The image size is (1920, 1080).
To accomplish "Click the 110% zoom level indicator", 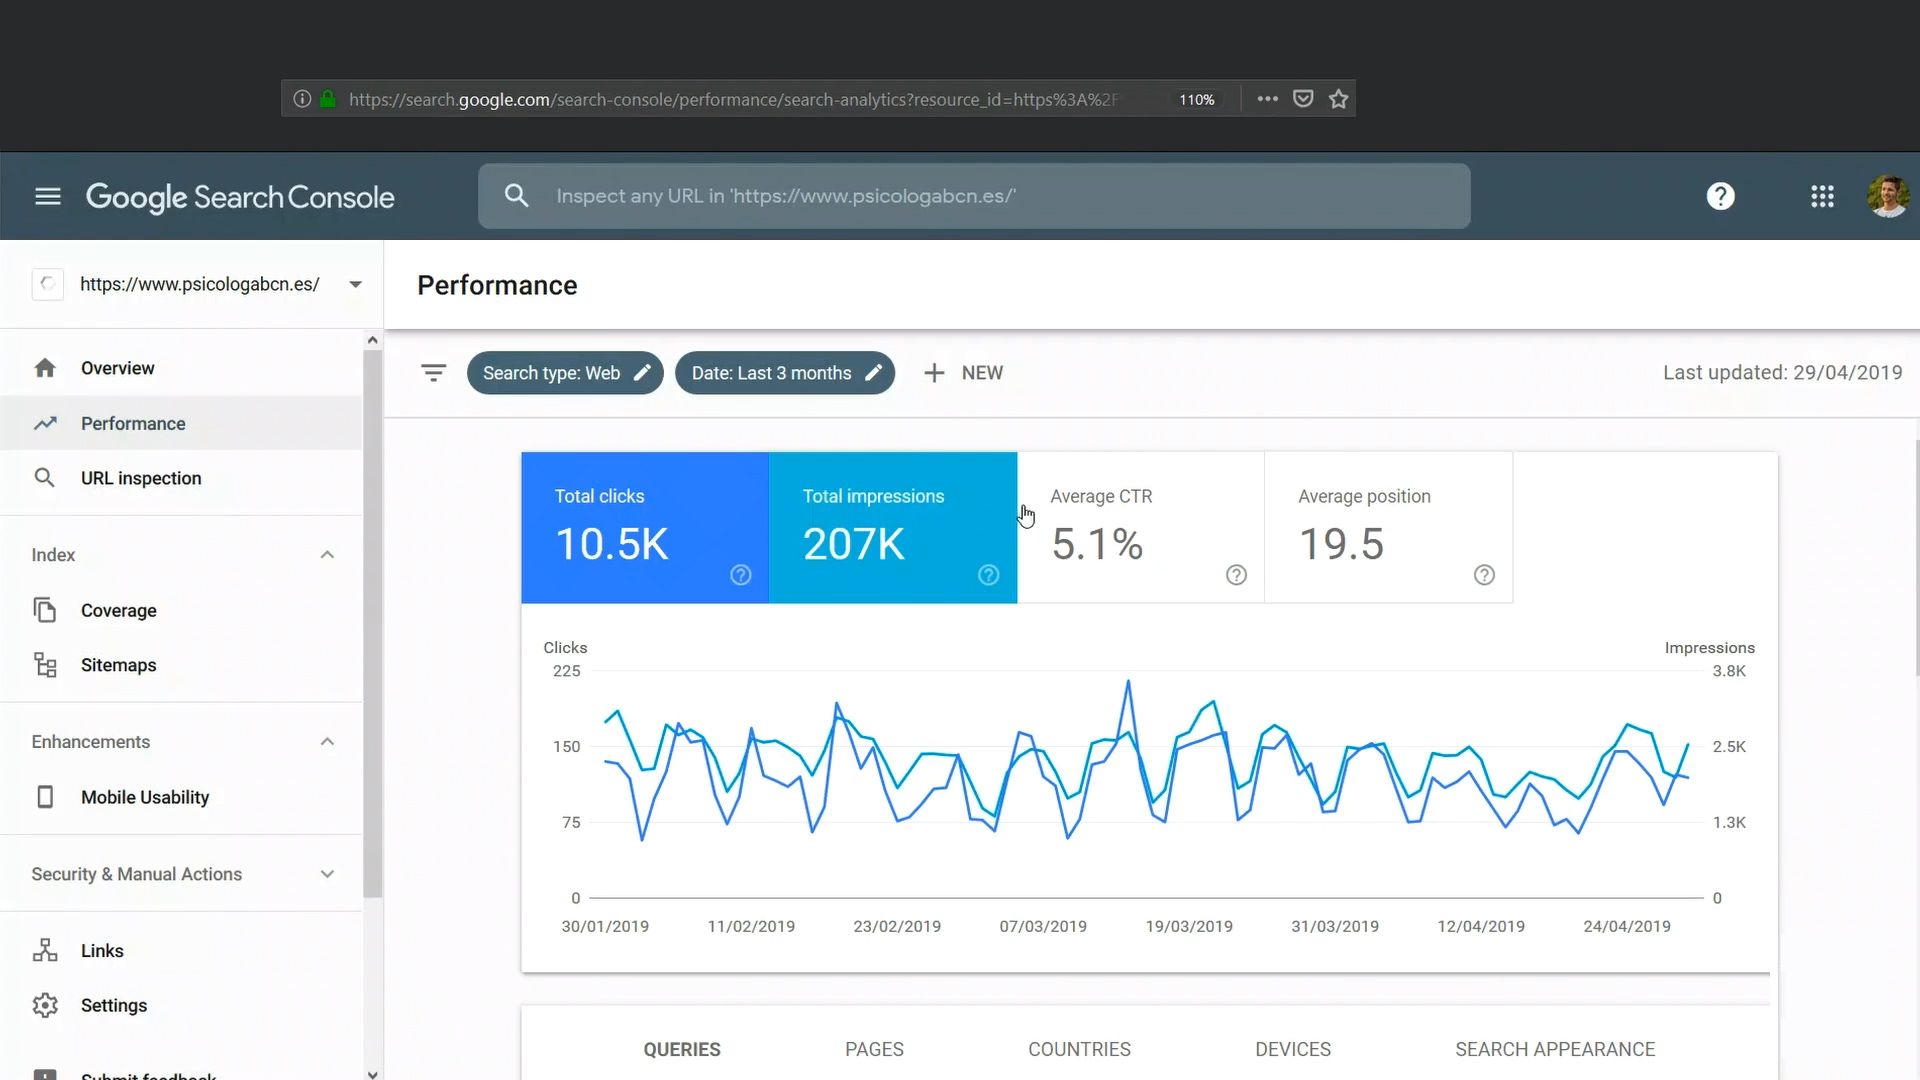I will 1196,99.
